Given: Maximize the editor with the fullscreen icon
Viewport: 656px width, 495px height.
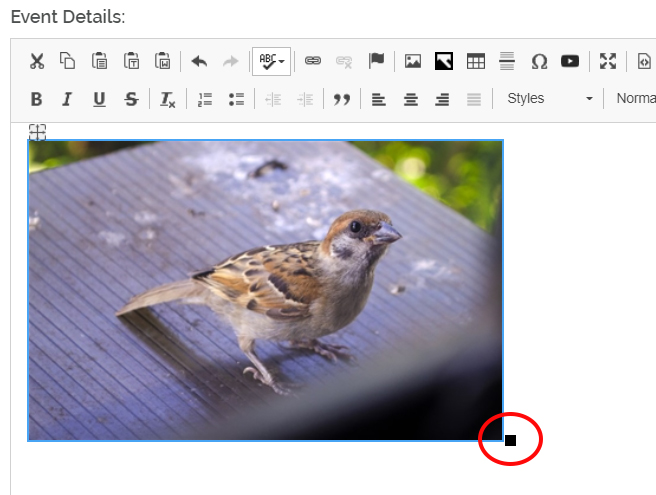Looking at the screenshot, I should point(608,61).
